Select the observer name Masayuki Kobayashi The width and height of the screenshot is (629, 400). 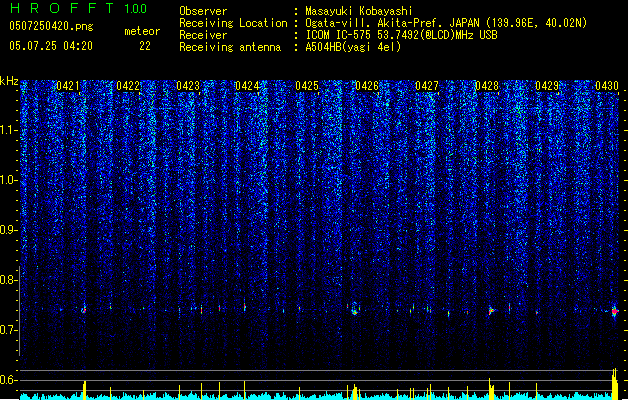point(359,11)
